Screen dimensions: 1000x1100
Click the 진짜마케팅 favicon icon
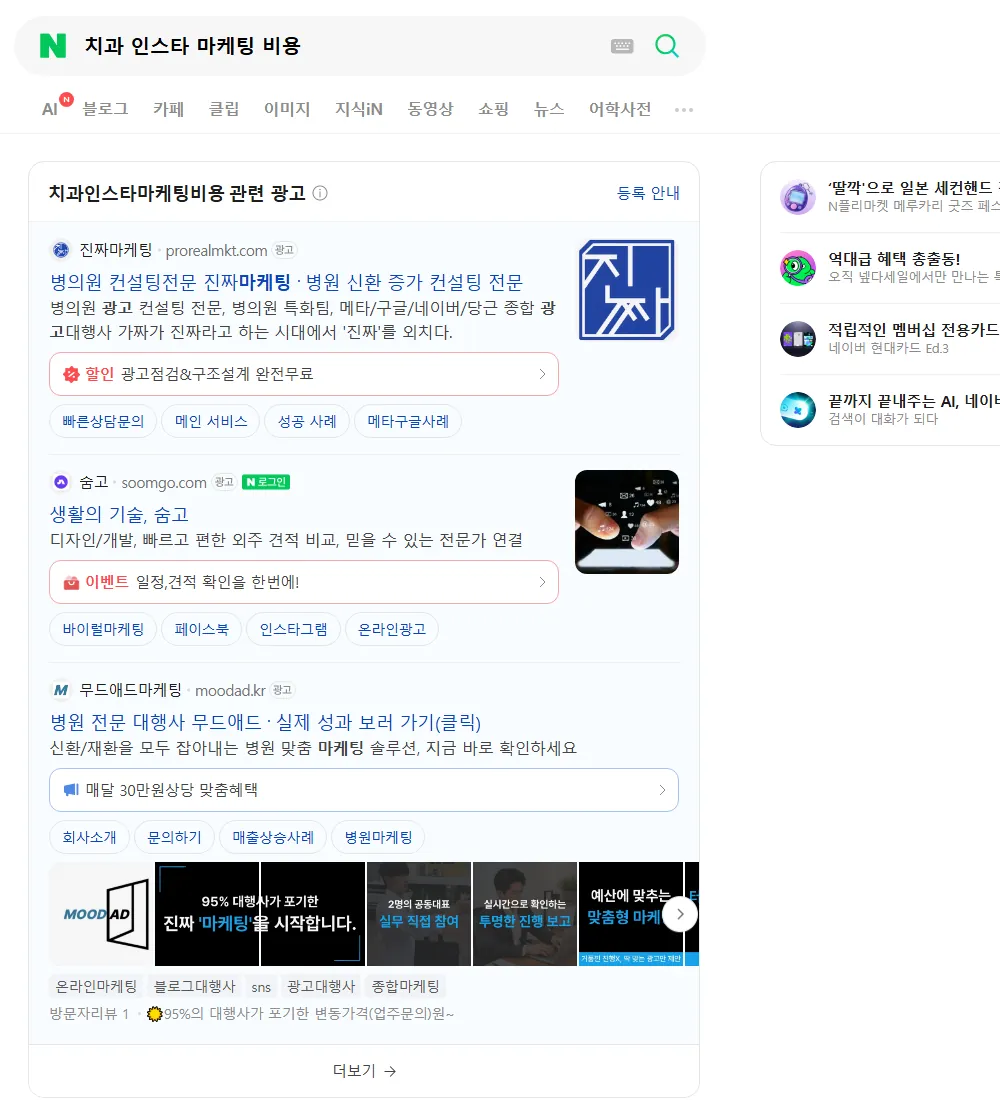[61, 250]
